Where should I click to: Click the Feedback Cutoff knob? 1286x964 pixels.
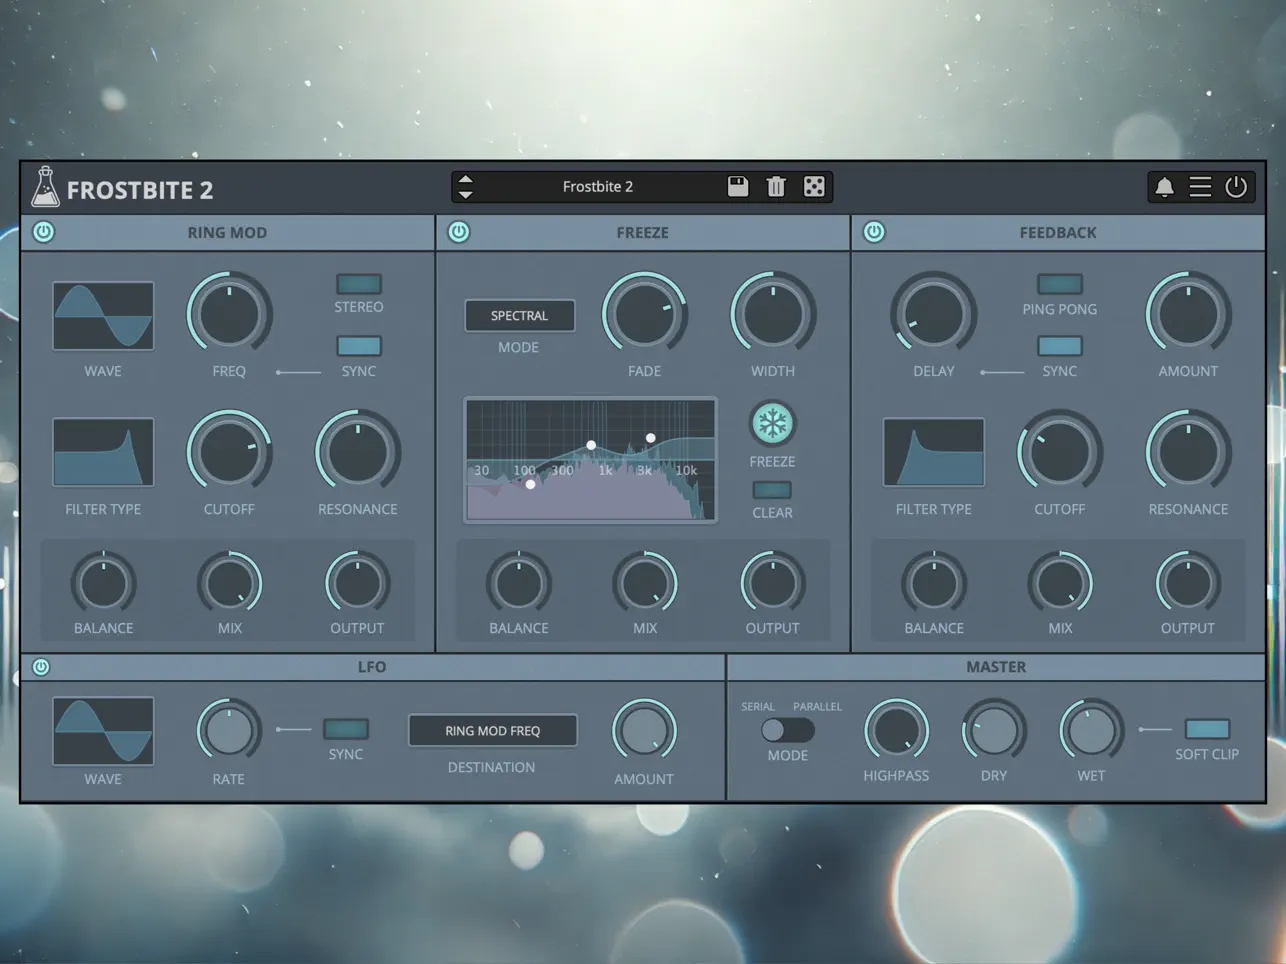1060,452
